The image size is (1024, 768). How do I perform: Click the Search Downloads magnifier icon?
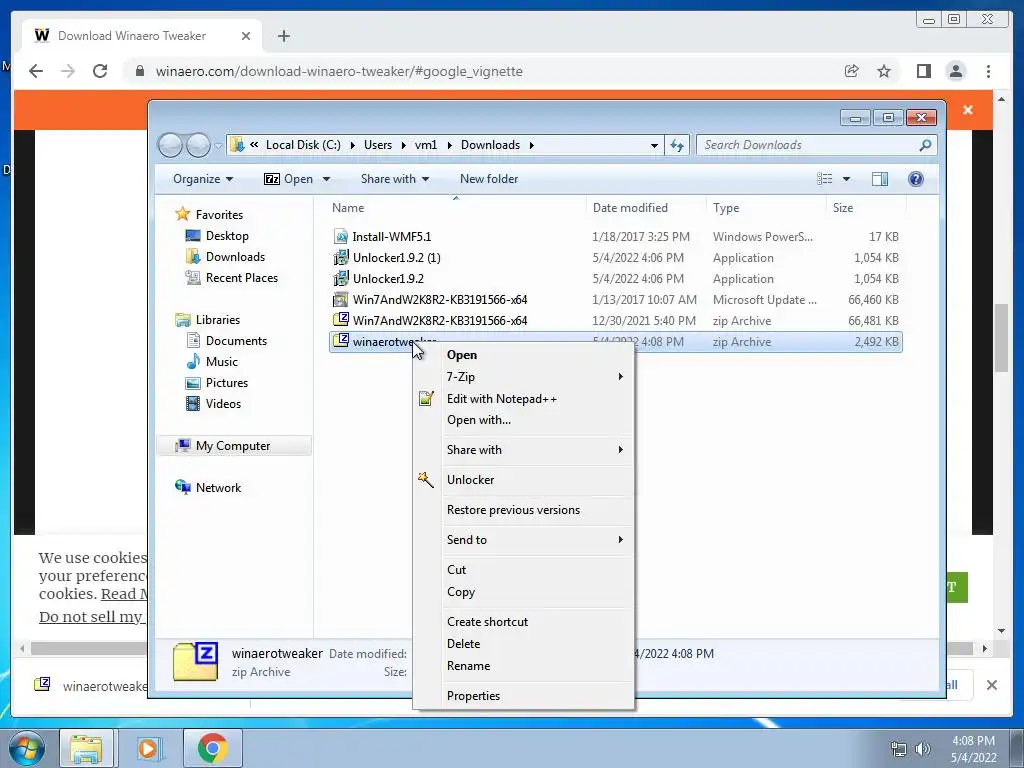point(925,145)
